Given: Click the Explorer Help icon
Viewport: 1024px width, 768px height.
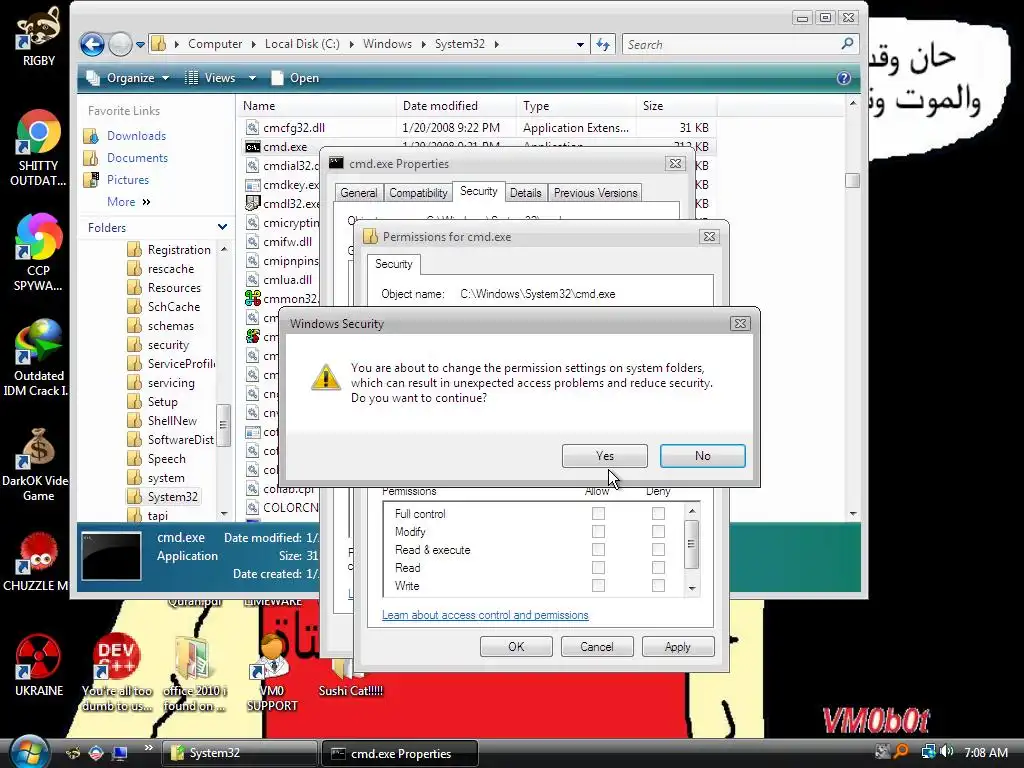Looking at the screenshot, I should click(844, 78).
